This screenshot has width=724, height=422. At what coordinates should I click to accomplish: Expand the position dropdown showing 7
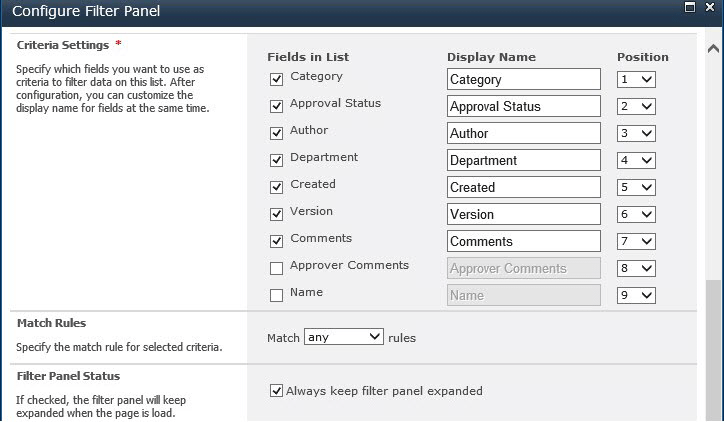click(636, 241)
